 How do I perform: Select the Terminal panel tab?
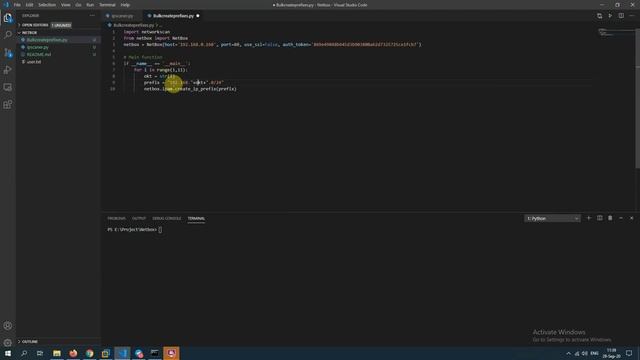pos(196,218)
